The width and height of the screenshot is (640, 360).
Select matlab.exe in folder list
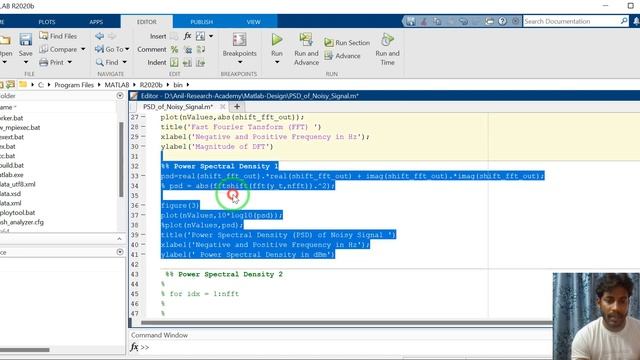[11, 175]
